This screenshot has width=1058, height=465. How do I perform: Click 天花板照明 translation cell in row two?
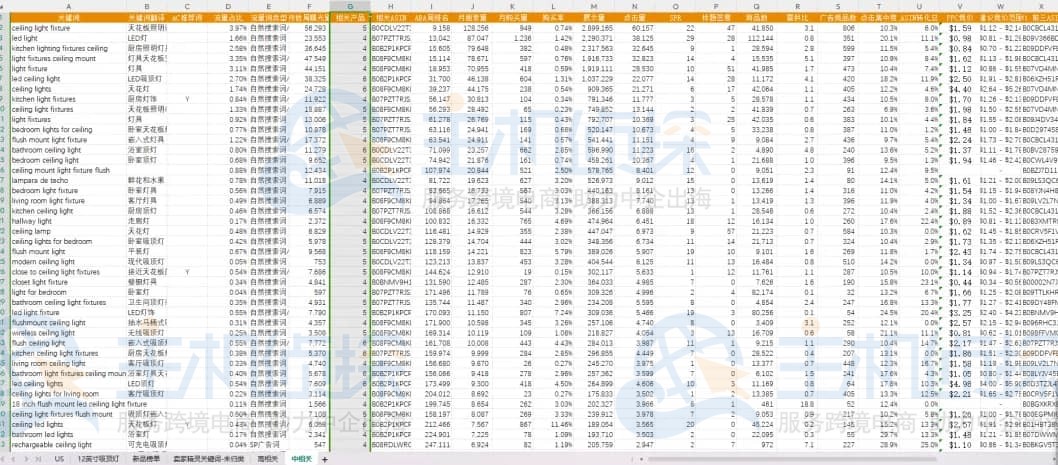pos(146,28)
